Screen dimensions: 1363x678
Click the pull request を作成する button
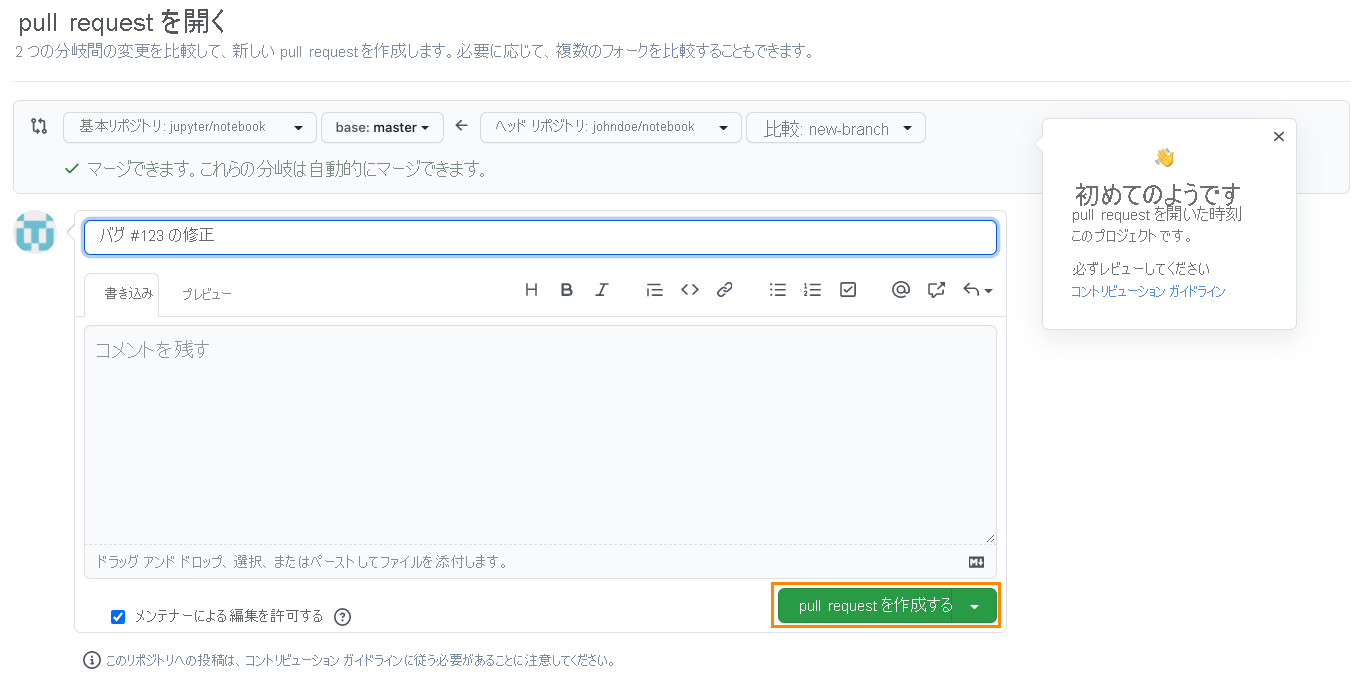[x=876, y=606]
